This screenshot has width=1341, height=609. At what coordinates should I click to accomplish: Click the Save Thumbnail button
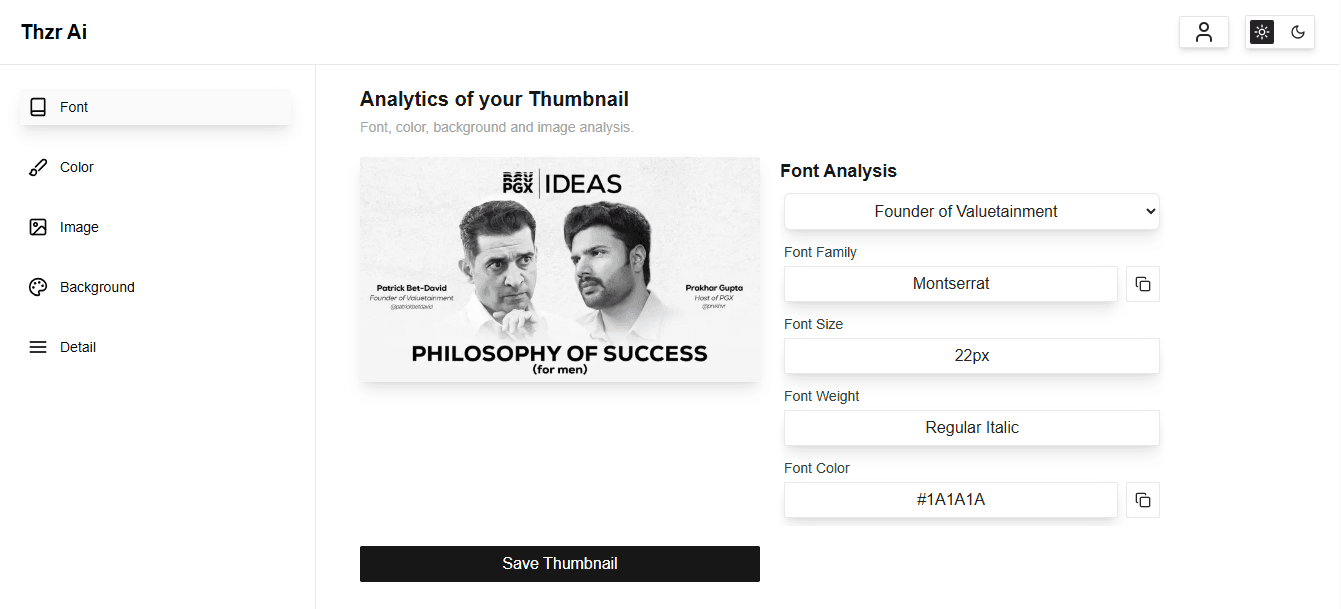pos(559,563)
